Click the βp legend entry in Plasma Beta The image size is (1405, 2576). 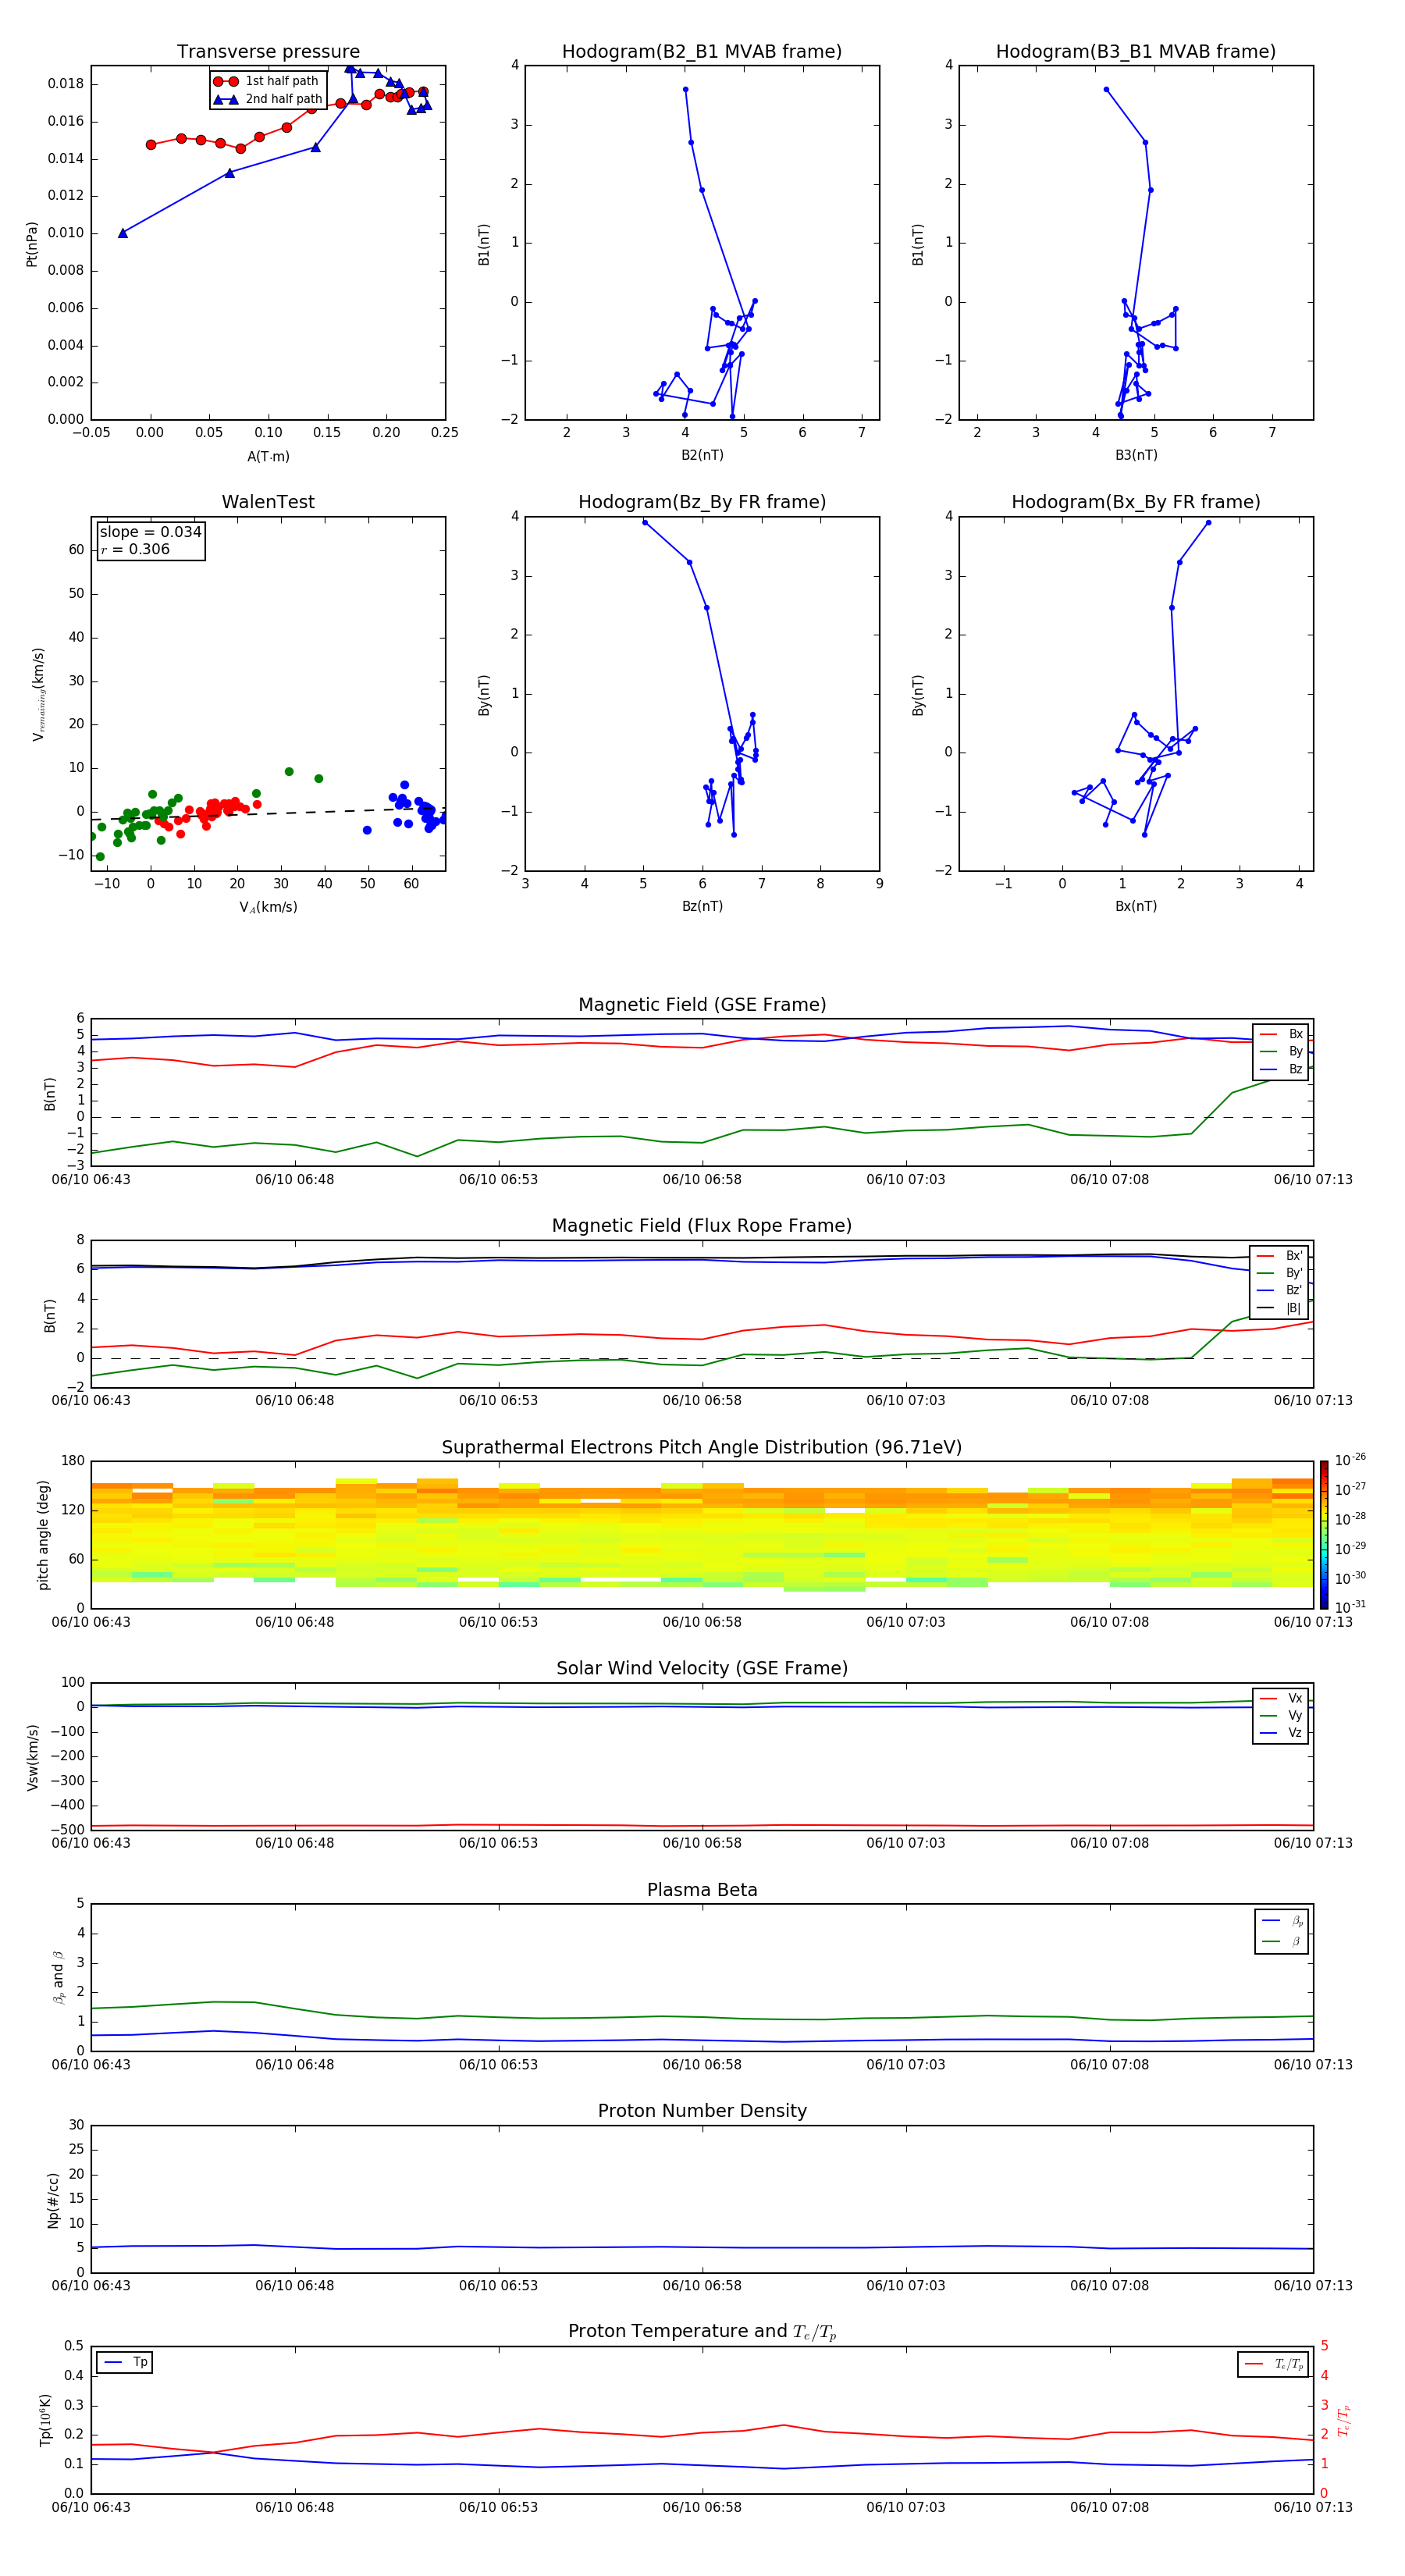point(1282,1921)
